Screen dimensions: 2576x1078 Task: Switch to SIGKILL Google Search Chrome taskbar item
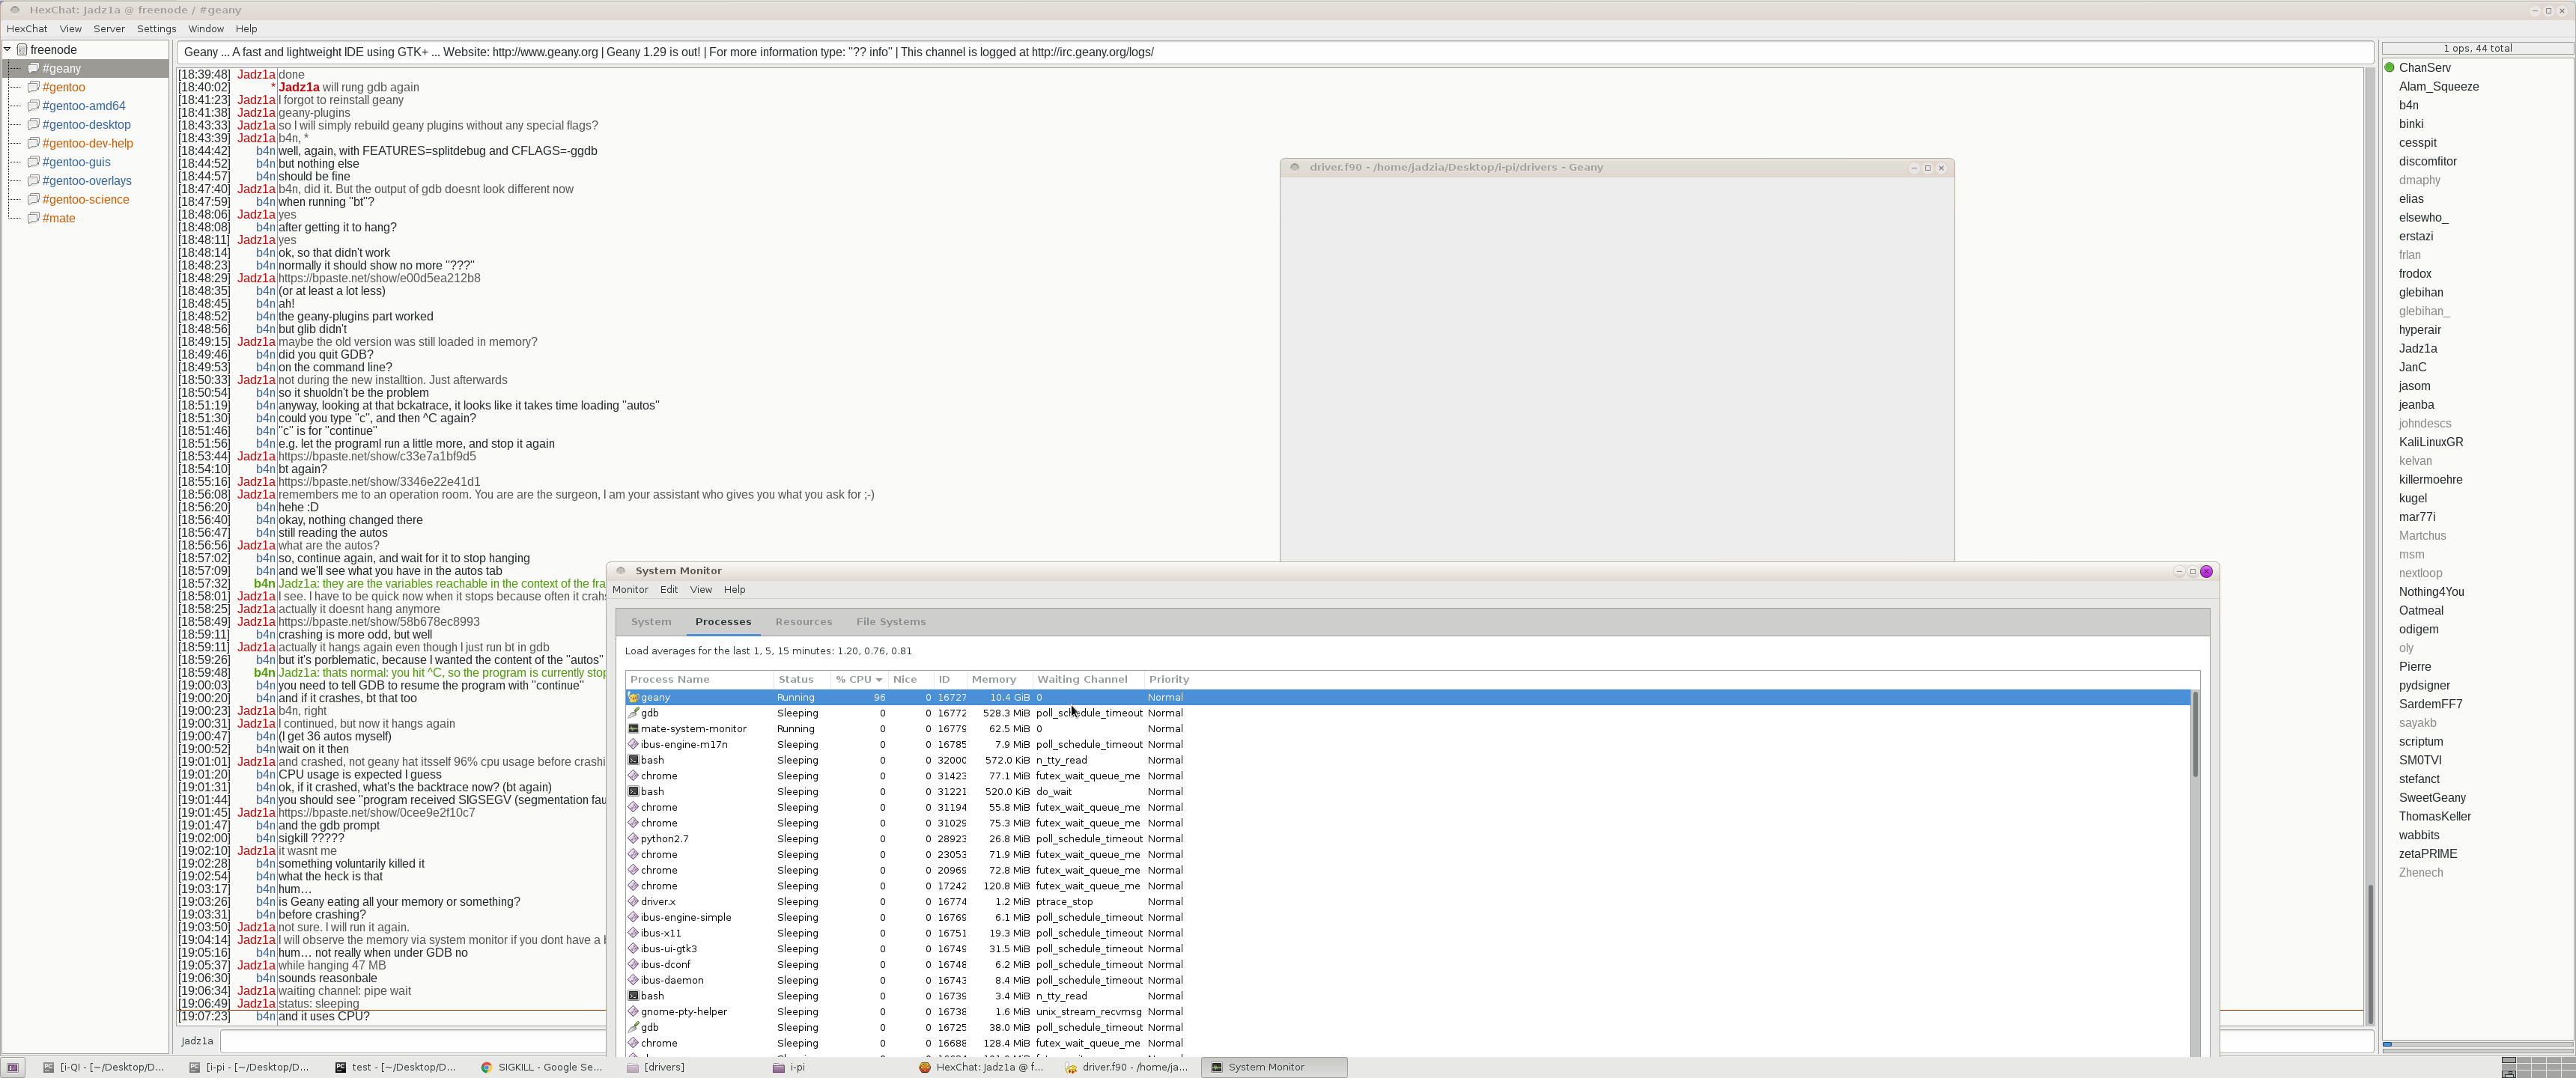(x=542, y=1067)
